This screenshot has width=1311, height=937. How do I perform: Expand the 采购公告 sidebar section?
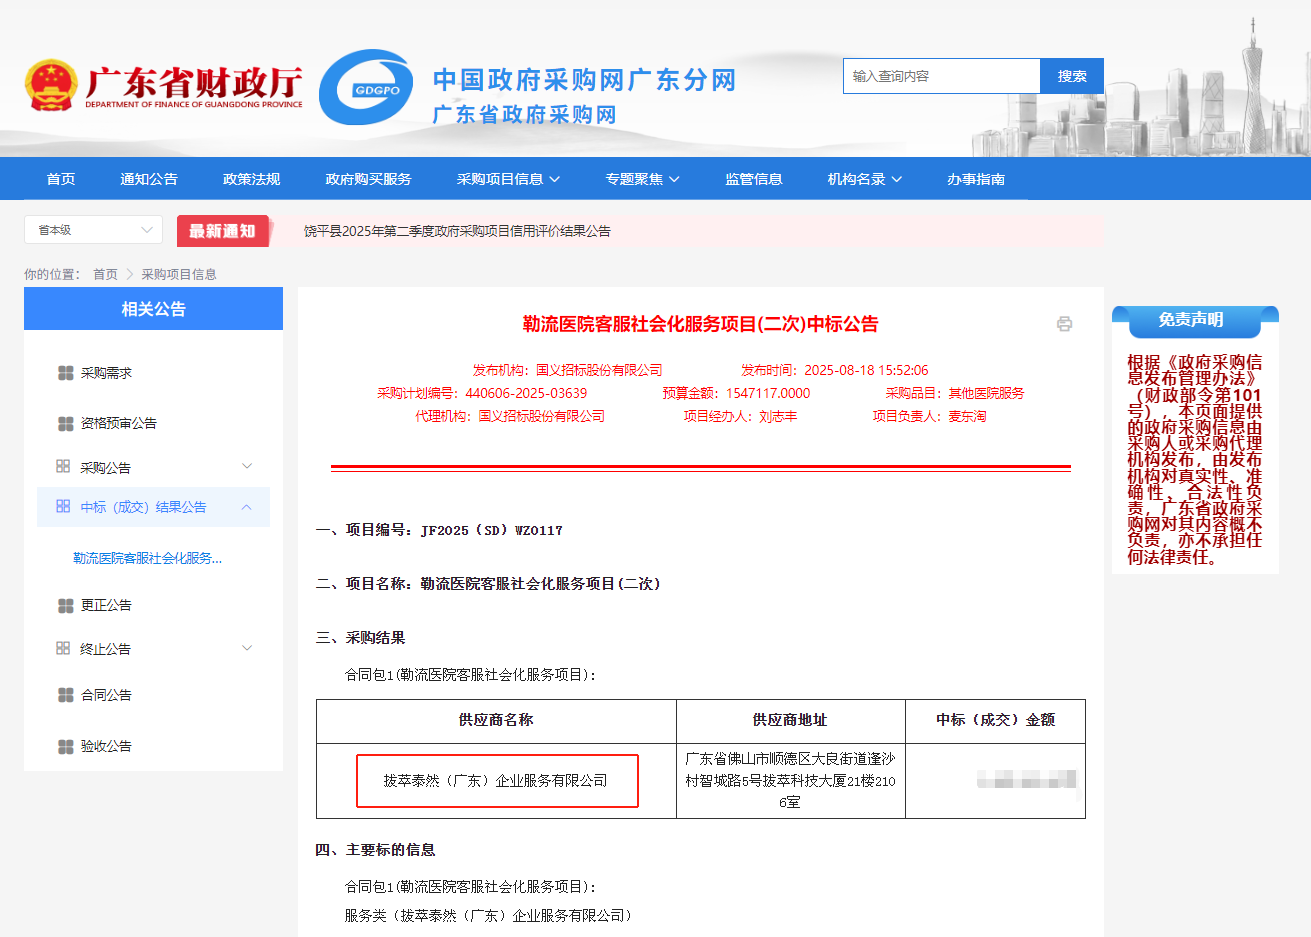pyautogui.click(x=247, y=467)
